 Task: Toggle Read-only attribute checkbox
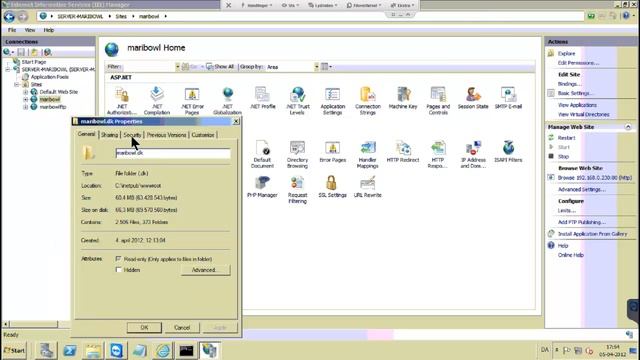118,259
